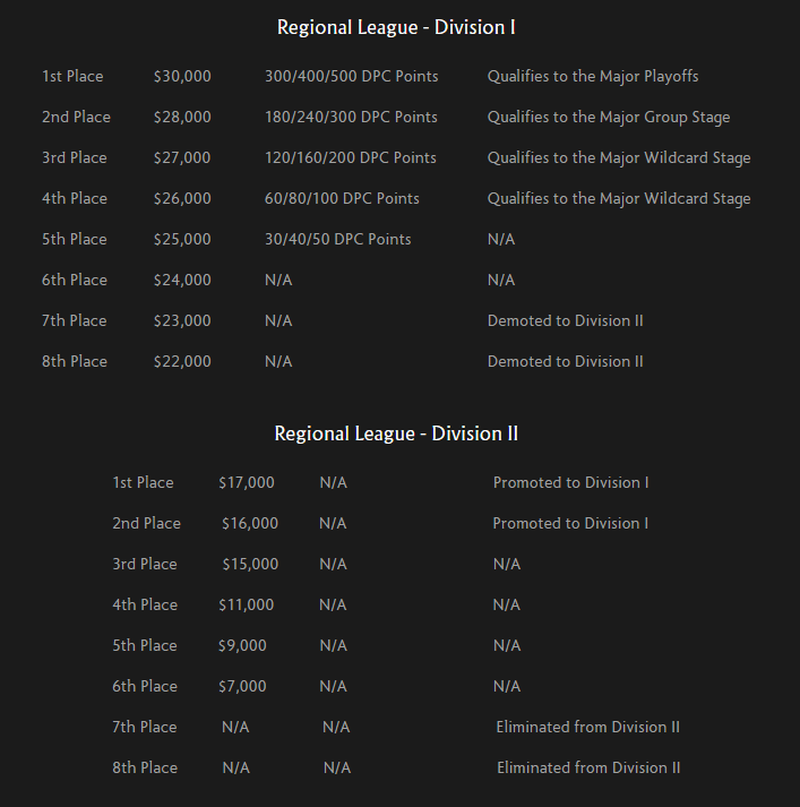Image resolution: width=800 pixels, height=807 pixels.
Task: Select the $30,000 prize for 1st Place
Action: pos(182,76)
